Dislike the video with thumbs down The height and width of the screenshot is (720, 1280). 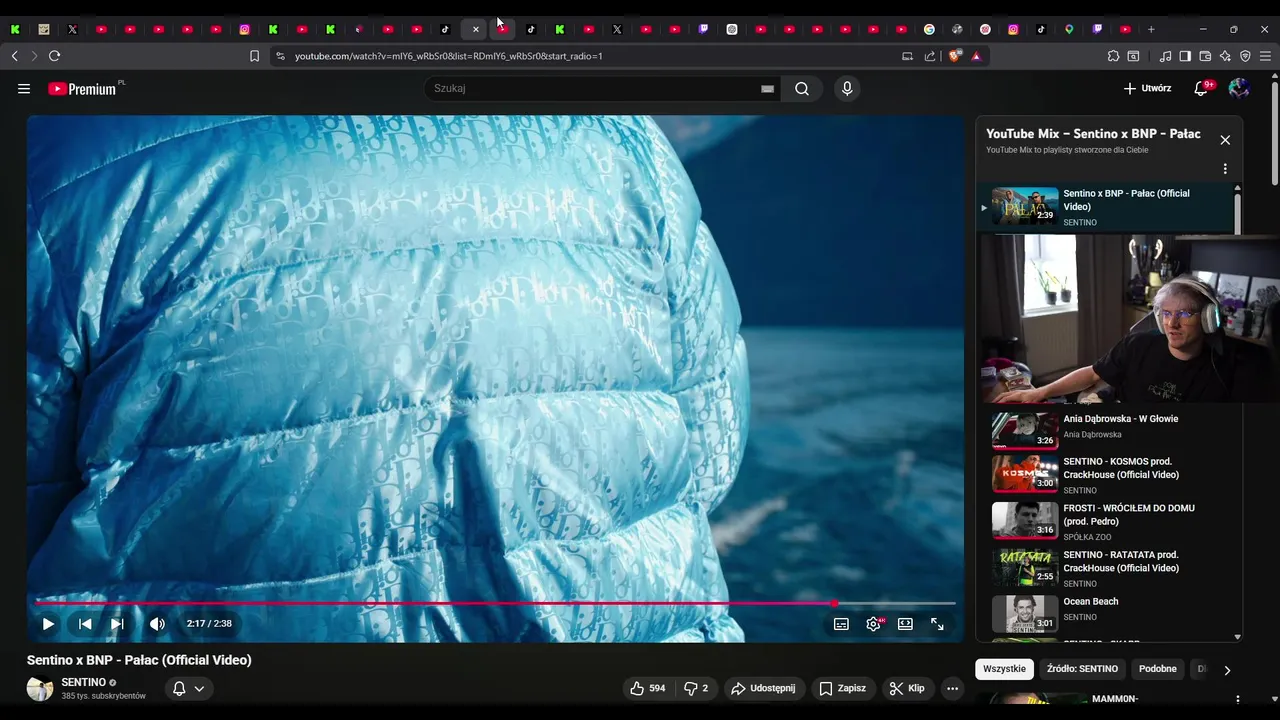point(695,688)
